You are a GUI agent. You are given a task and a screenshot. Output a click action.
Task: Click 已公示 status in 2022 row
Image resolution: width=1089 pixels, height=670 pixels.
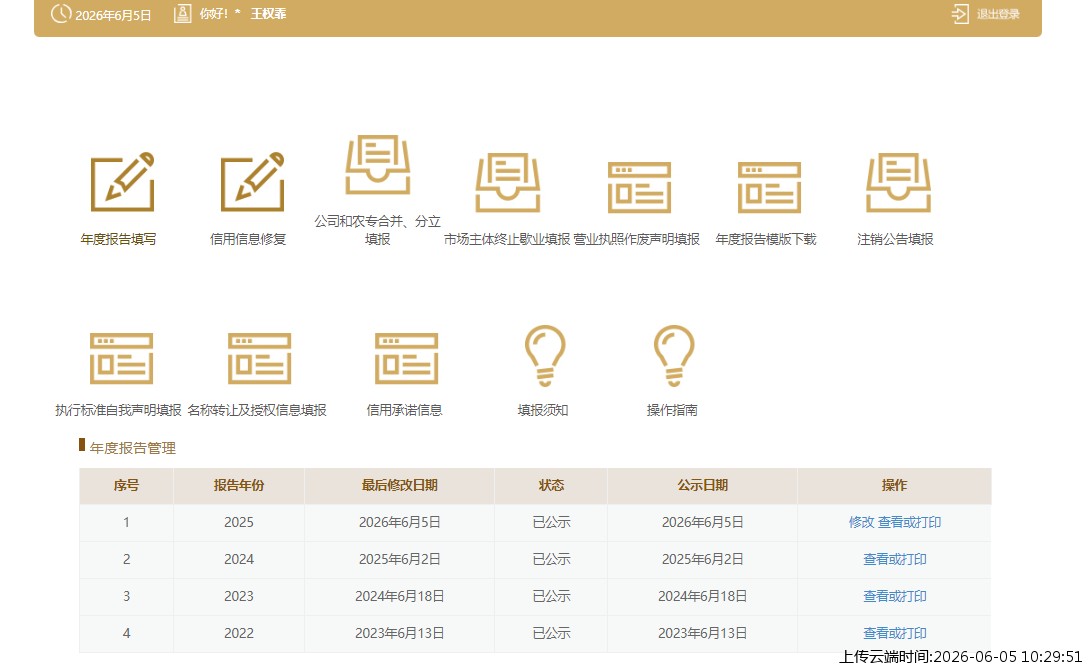[551, 633]
